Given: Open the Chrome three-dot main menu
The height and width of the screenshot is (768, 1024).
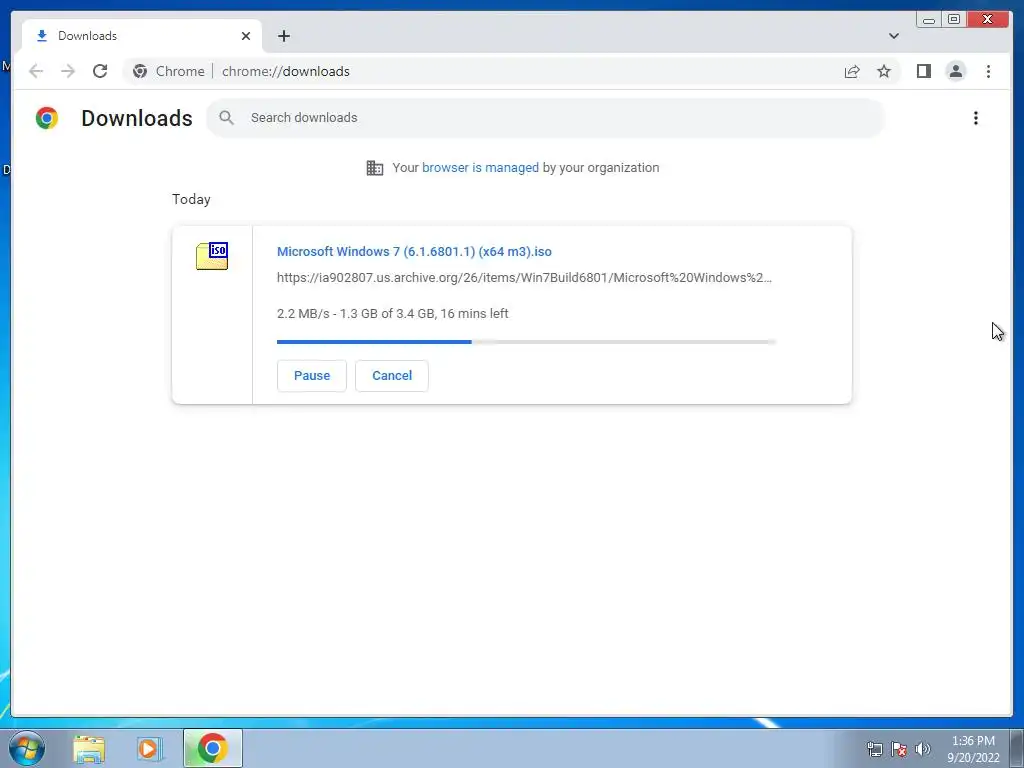Looking at the screenshot, I should pyautogui.click(x=988, y=71).
